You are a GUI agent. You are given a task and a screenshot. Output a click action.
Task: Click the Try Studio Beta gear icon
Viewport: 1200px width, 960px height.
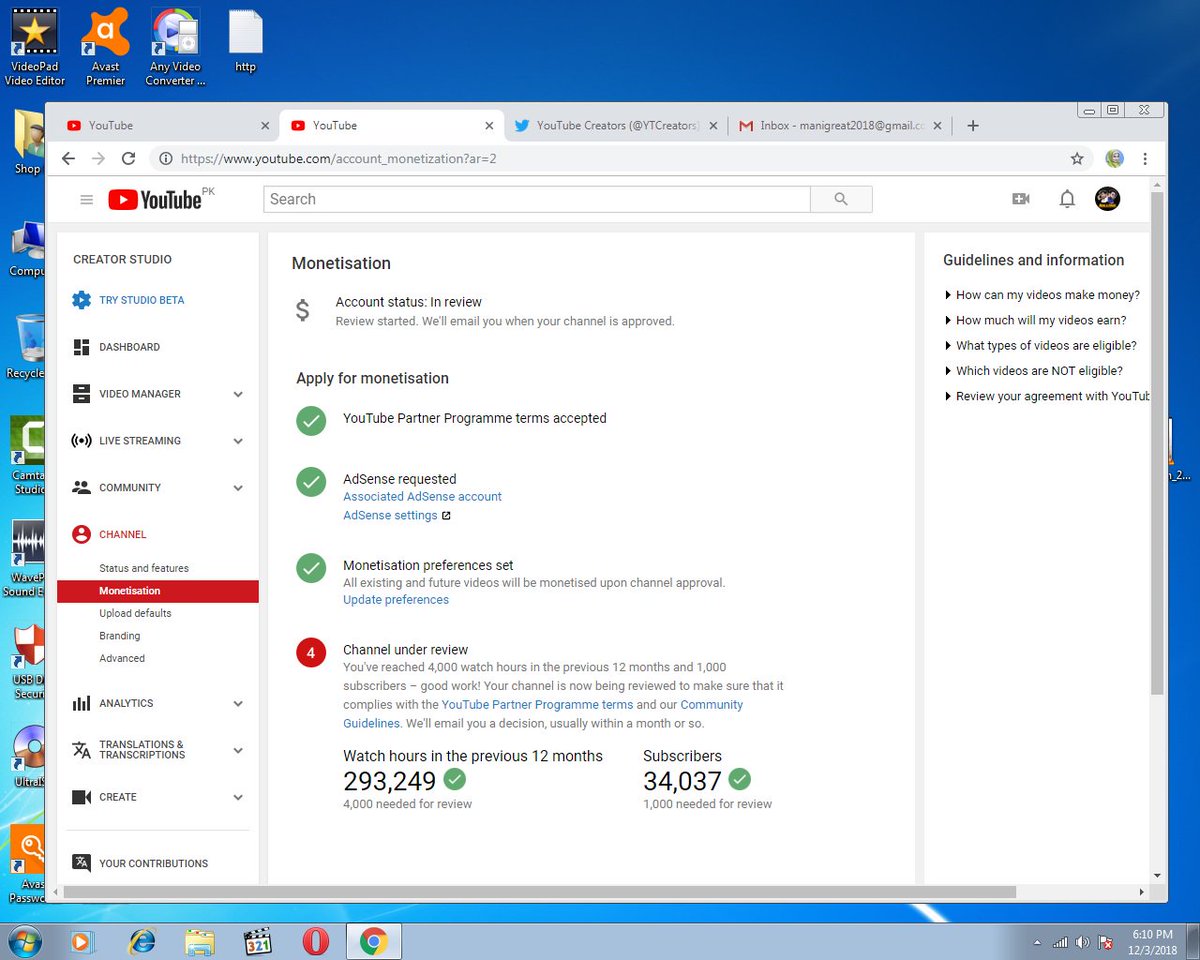82,300
